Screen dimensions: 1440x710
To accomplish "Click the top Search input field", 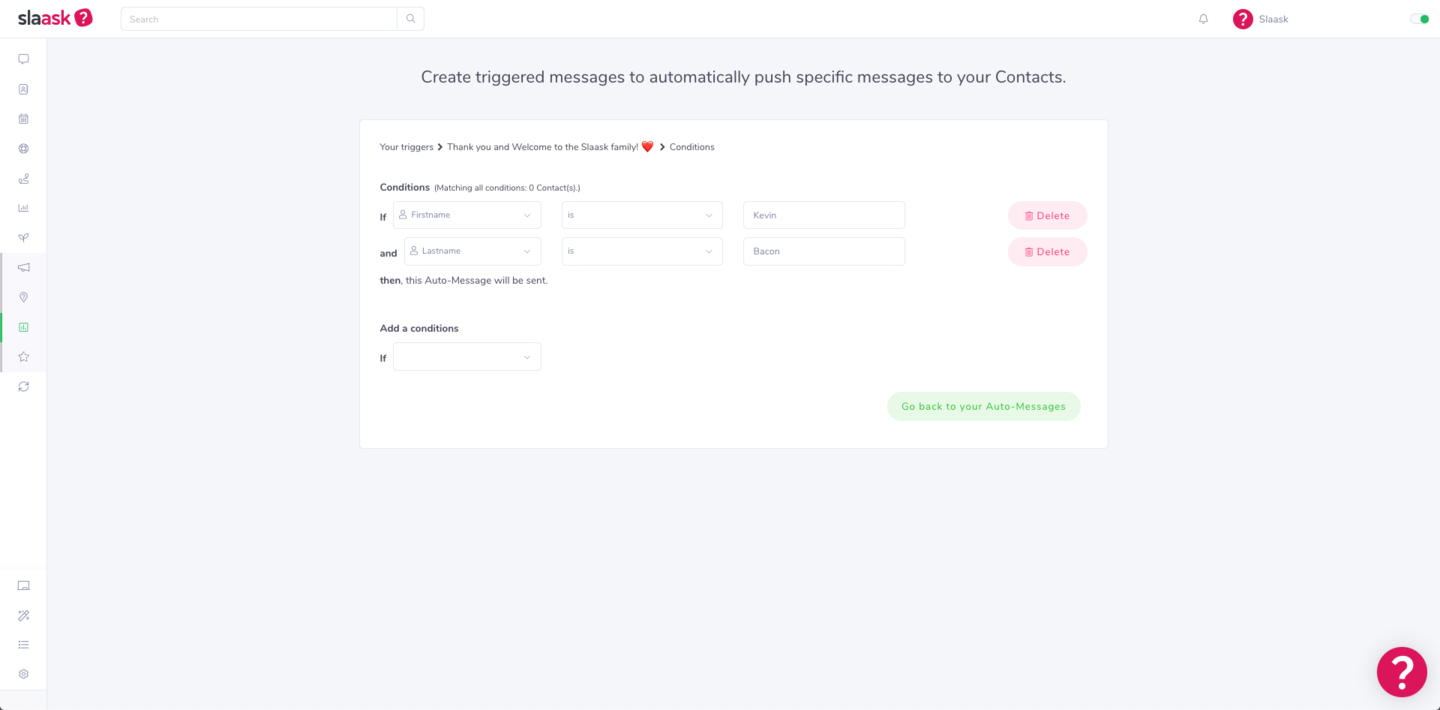I will click(x=259, y=19).
